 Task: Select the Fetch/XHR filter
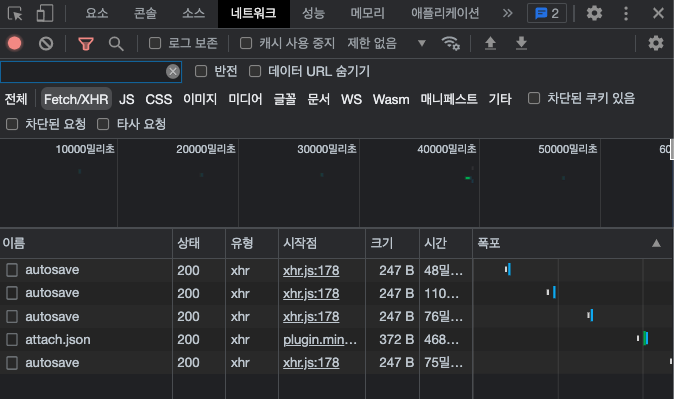tap(76, 99)
